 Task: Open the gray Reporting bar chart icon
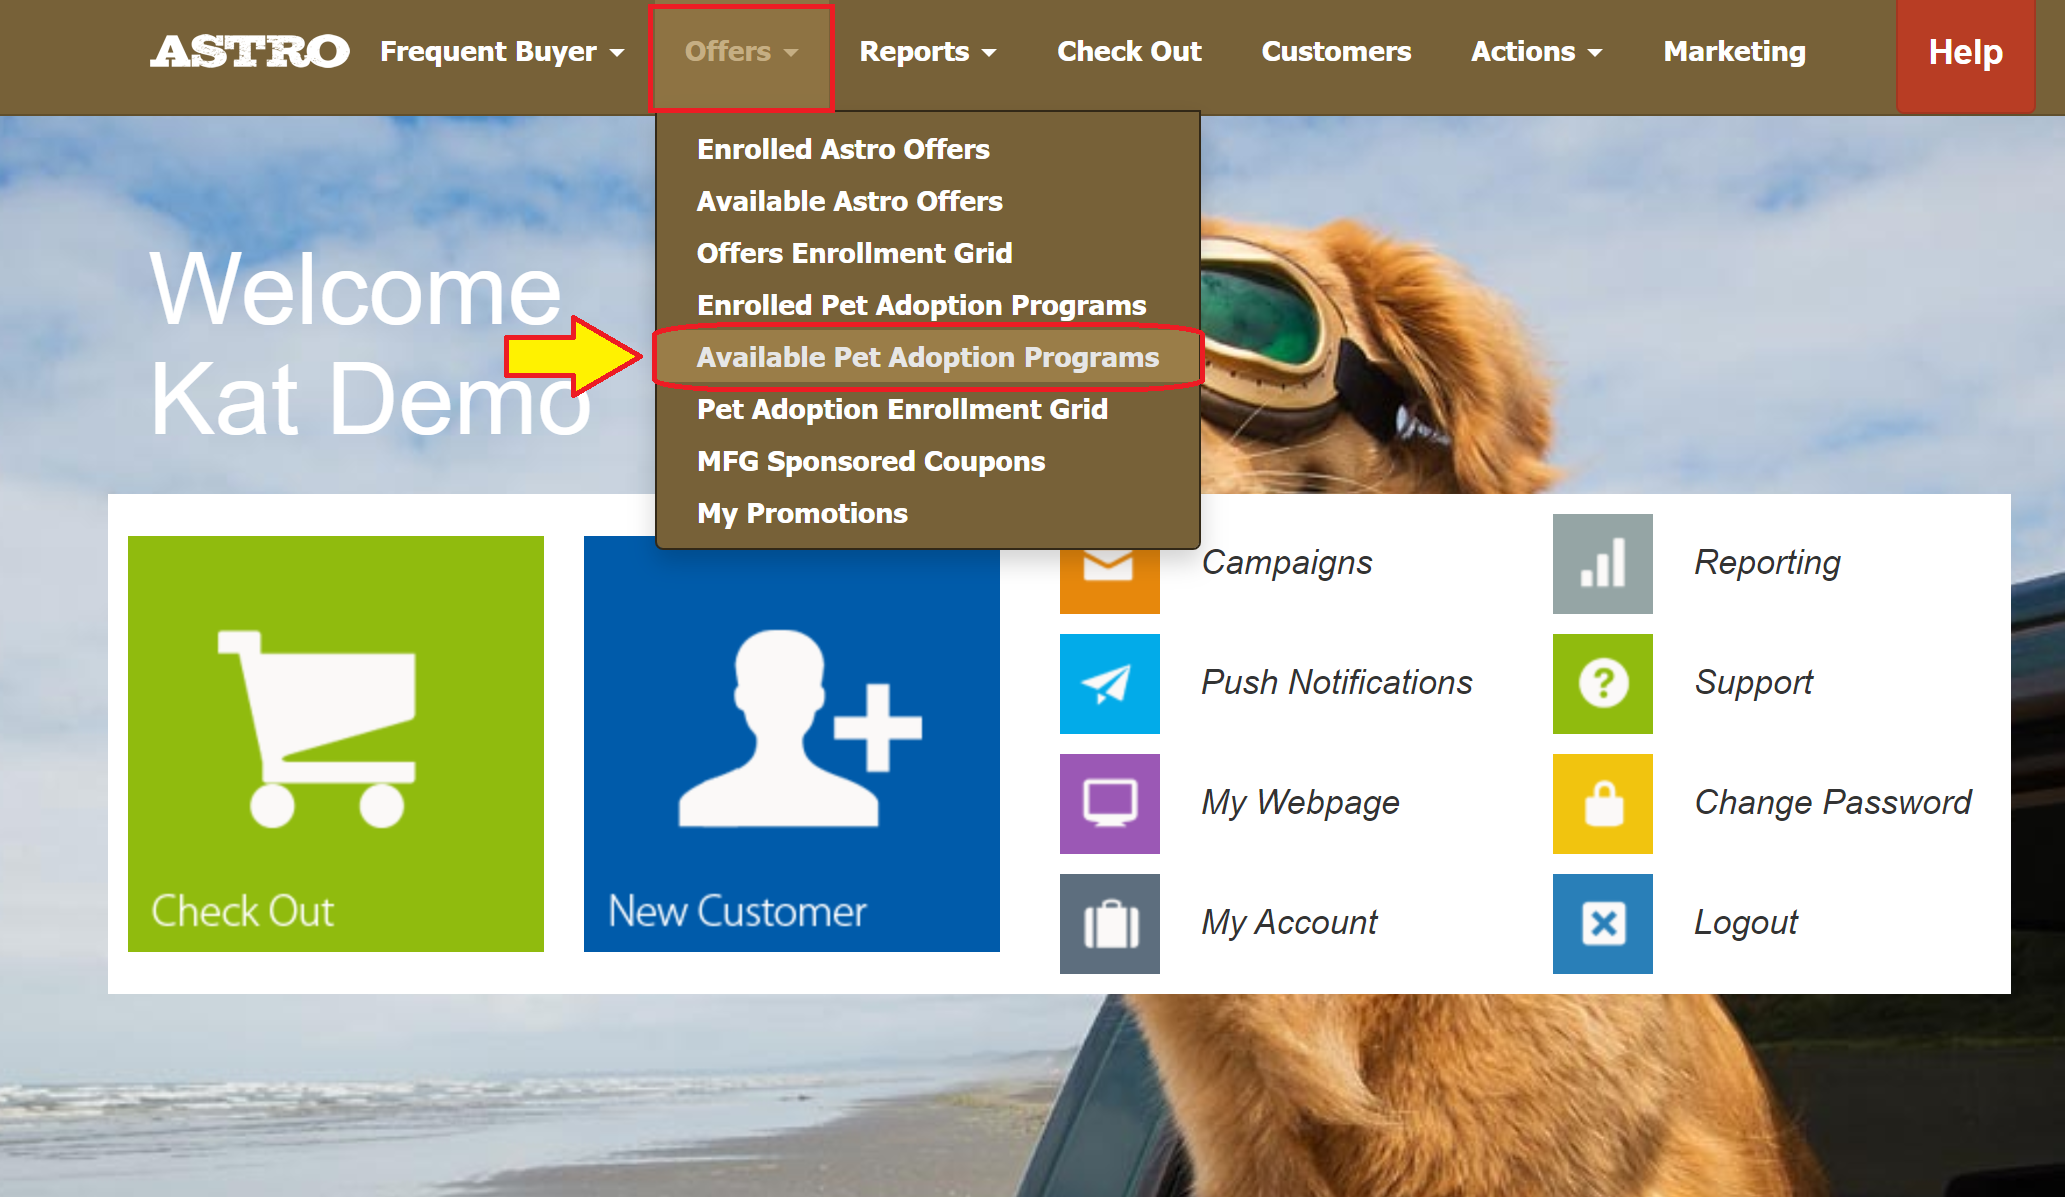(x=1602, y=563)
